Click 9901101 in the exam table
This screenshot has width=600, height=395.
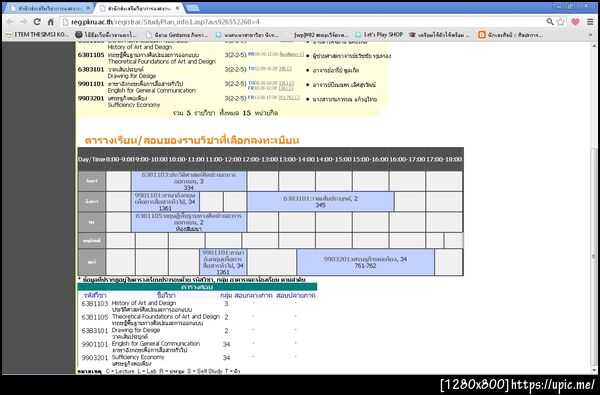(x=95, y=344)
